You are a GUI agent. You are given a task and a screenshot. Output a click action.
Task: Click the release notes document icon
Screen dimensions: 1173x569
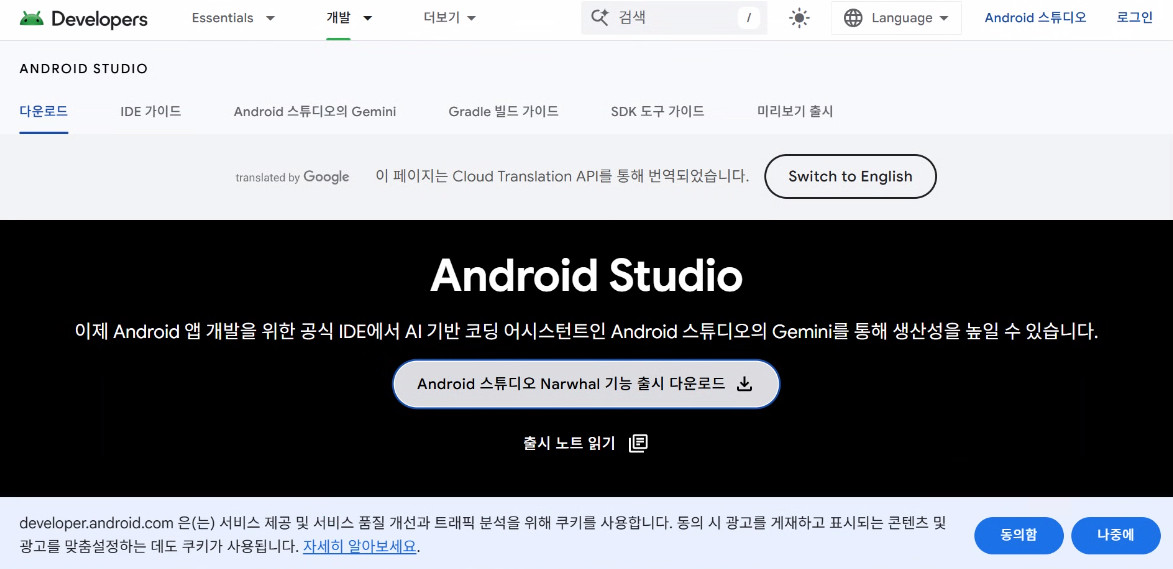tap(638, 443)
